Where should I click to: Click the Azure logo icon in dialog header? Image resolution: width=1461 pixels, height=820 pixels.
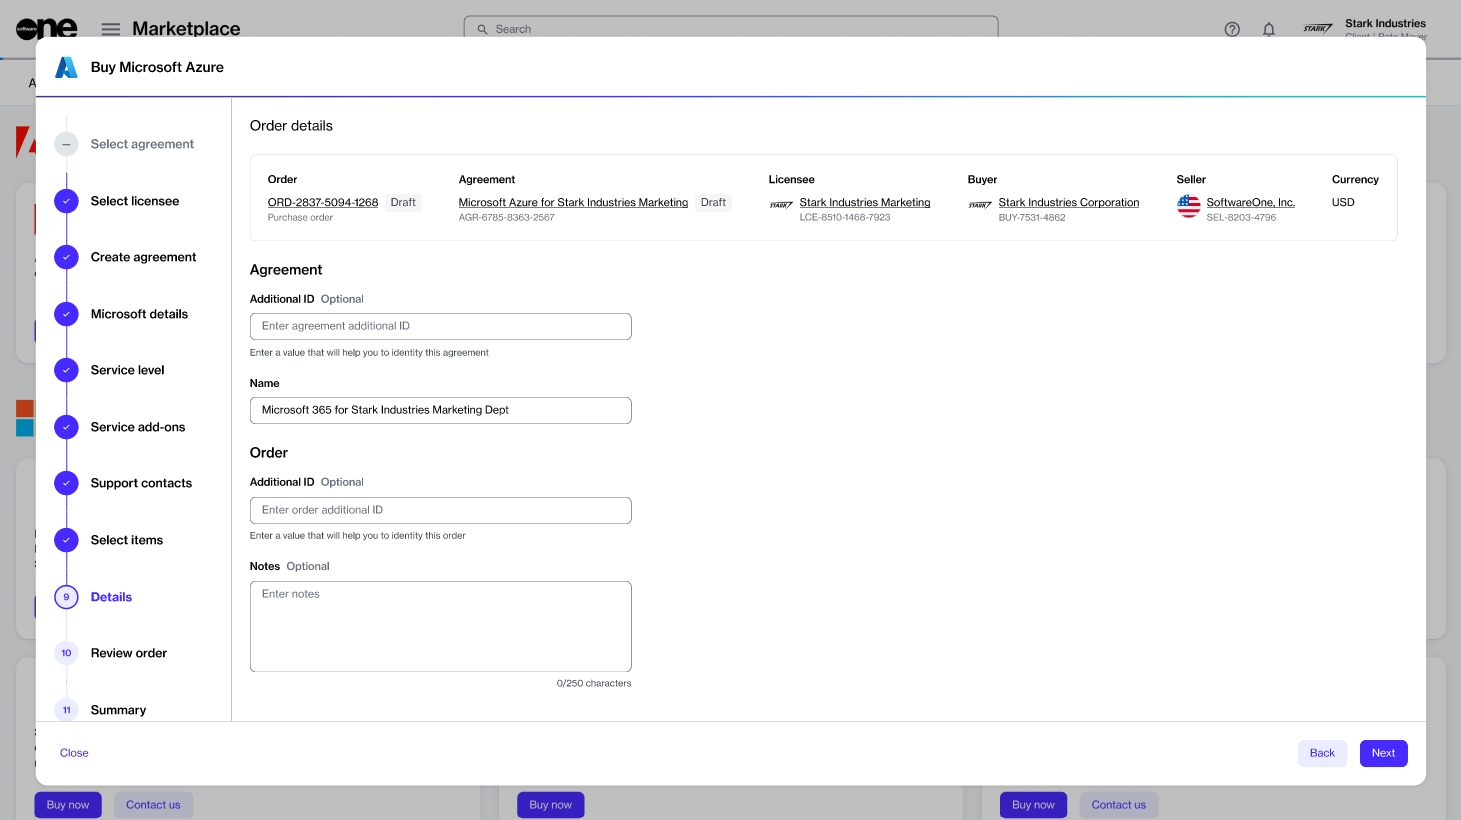point(66,67)
